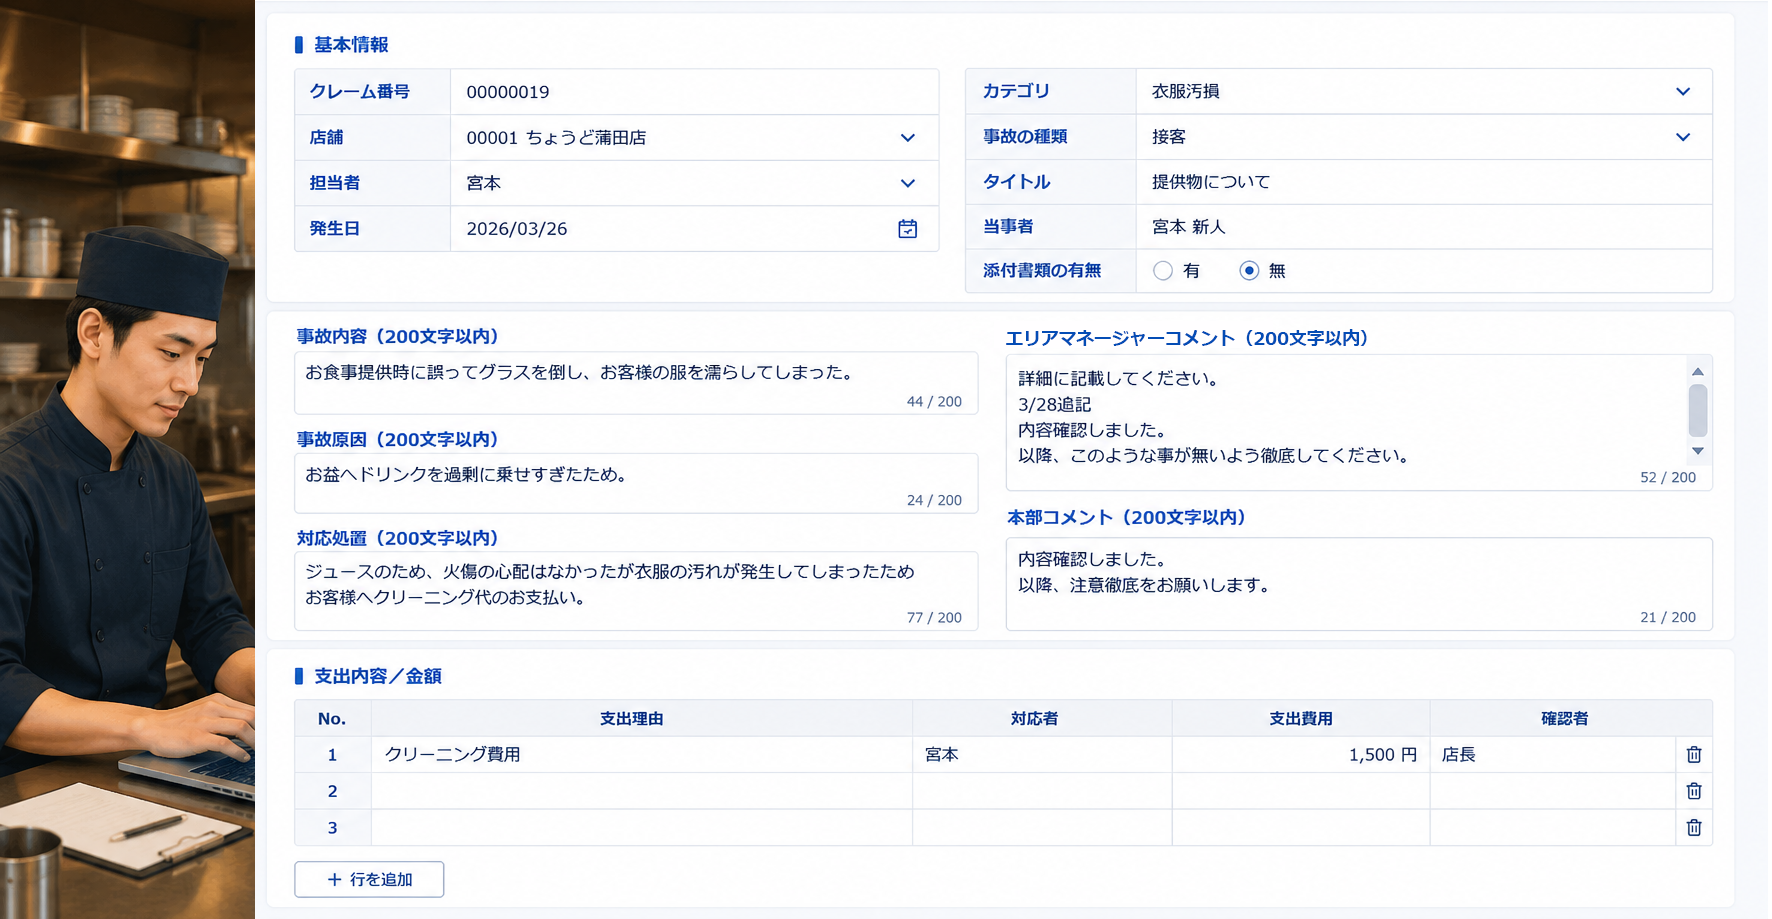Viewport: 1772px width, 919px height.
Task: Click the 基本情報 section heading
Action: (351, 45)
